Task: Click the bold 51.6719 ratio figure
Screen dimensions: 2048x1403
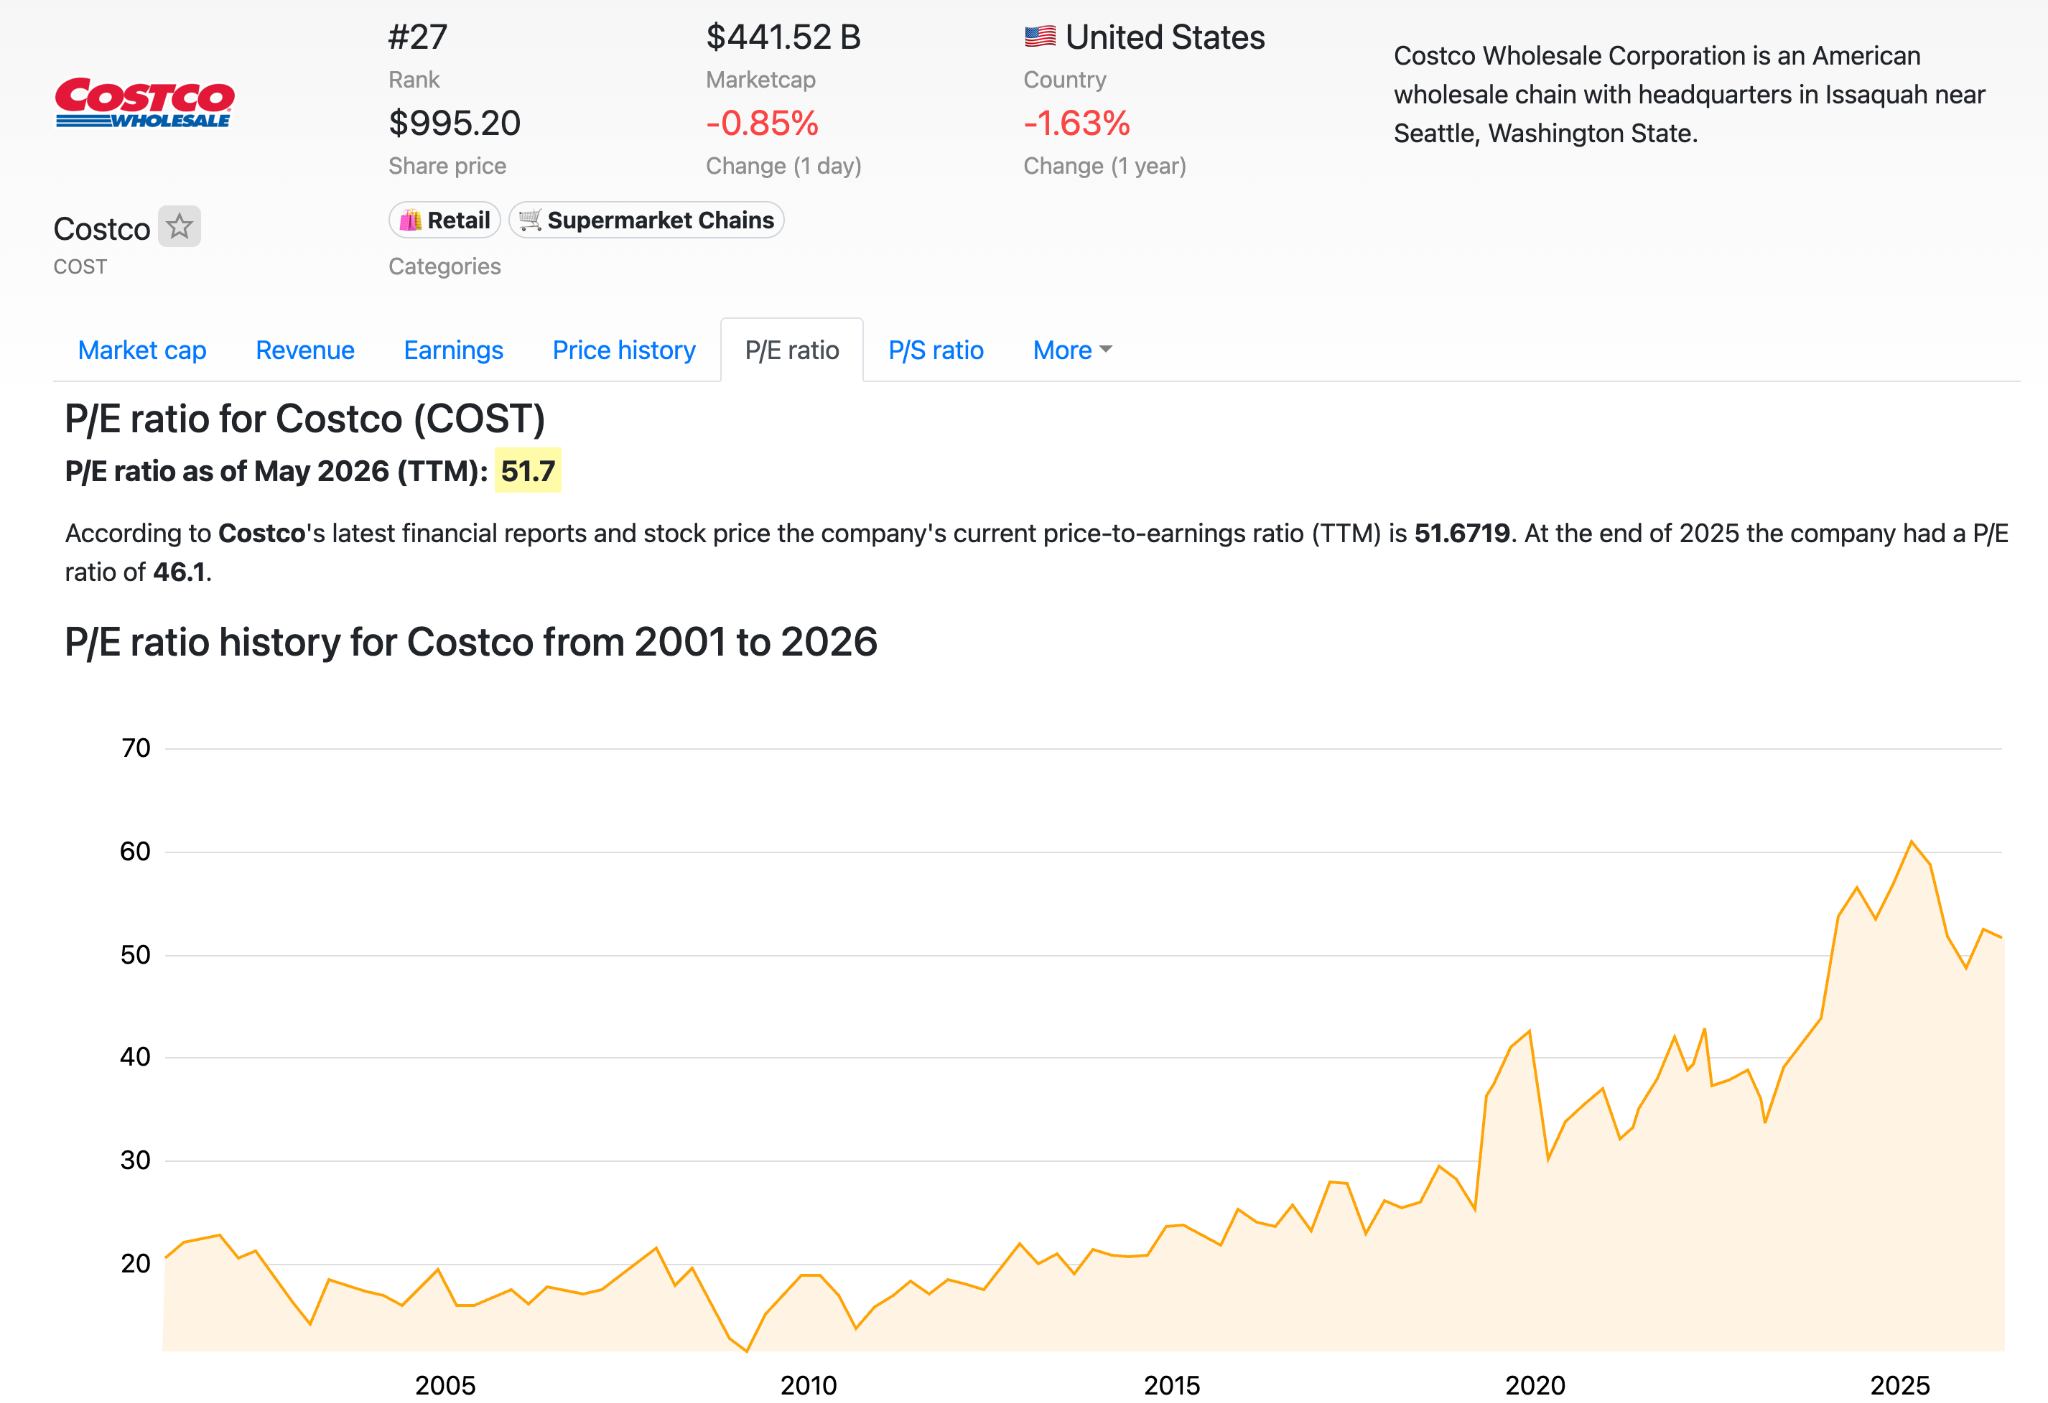Action: point(1462,533)
